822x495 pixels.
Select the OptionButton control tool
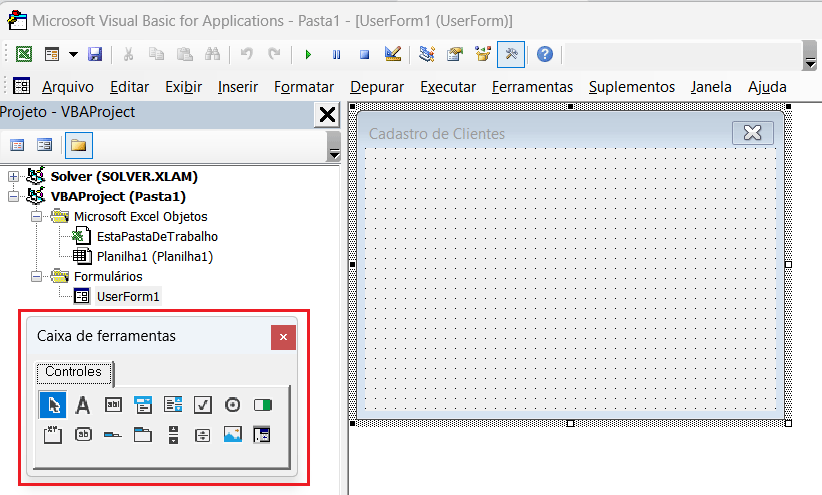point(232,405)
